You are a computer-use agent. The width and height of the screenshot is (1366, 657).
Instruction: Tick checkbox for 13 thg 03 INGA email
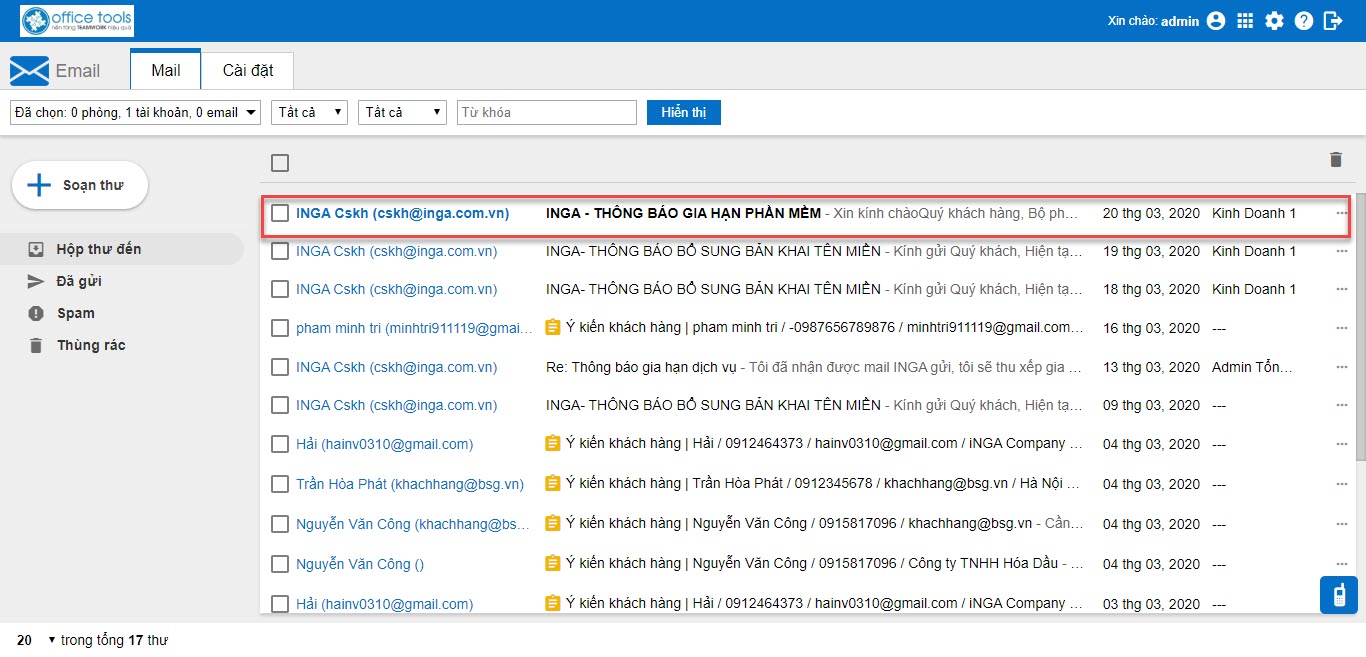pyautogui.click(x=280, y=367)
